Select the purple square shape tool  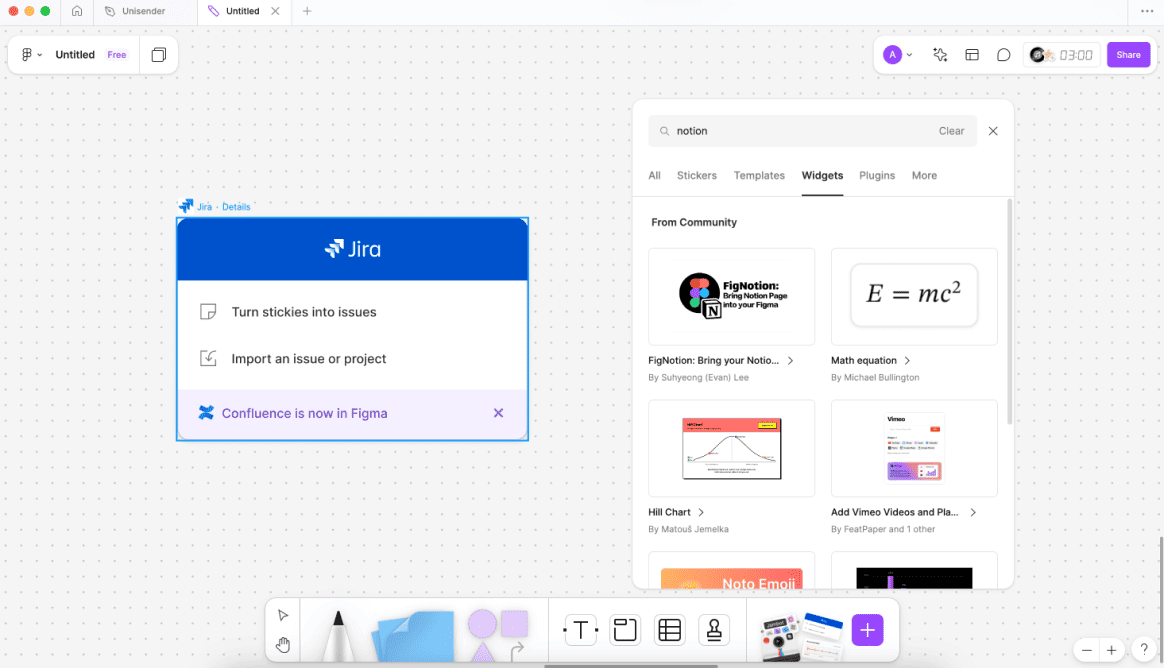point(514,624)
